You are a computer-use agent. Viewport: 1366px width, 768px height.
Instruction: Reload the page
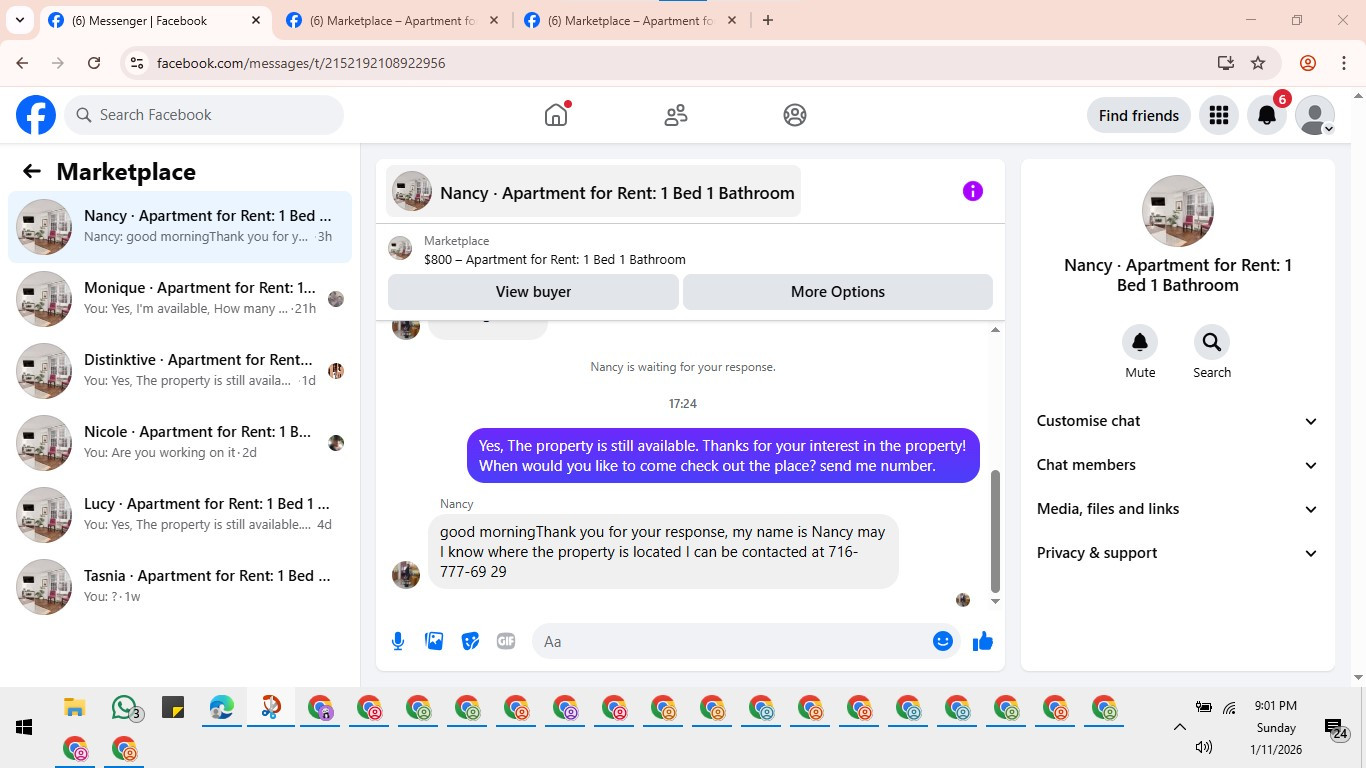[x=94, y=63]
